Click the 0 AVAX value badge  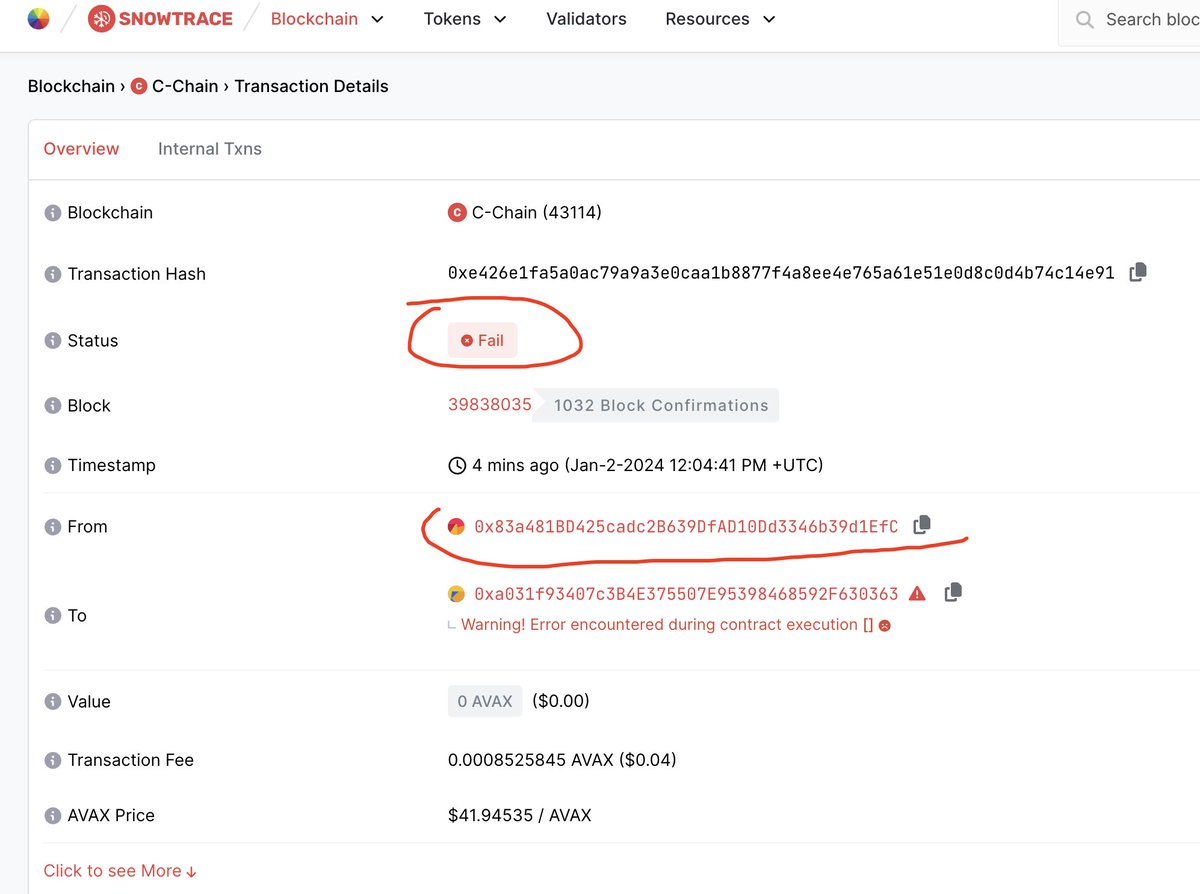[x=485, y=702]
